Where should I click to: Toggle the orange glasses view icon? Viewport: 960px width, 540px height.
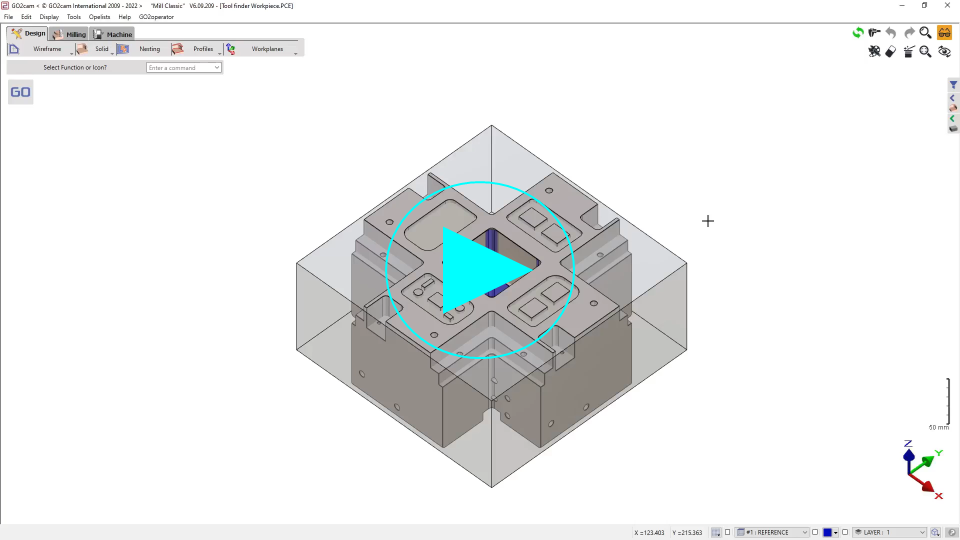pos(944,33)
